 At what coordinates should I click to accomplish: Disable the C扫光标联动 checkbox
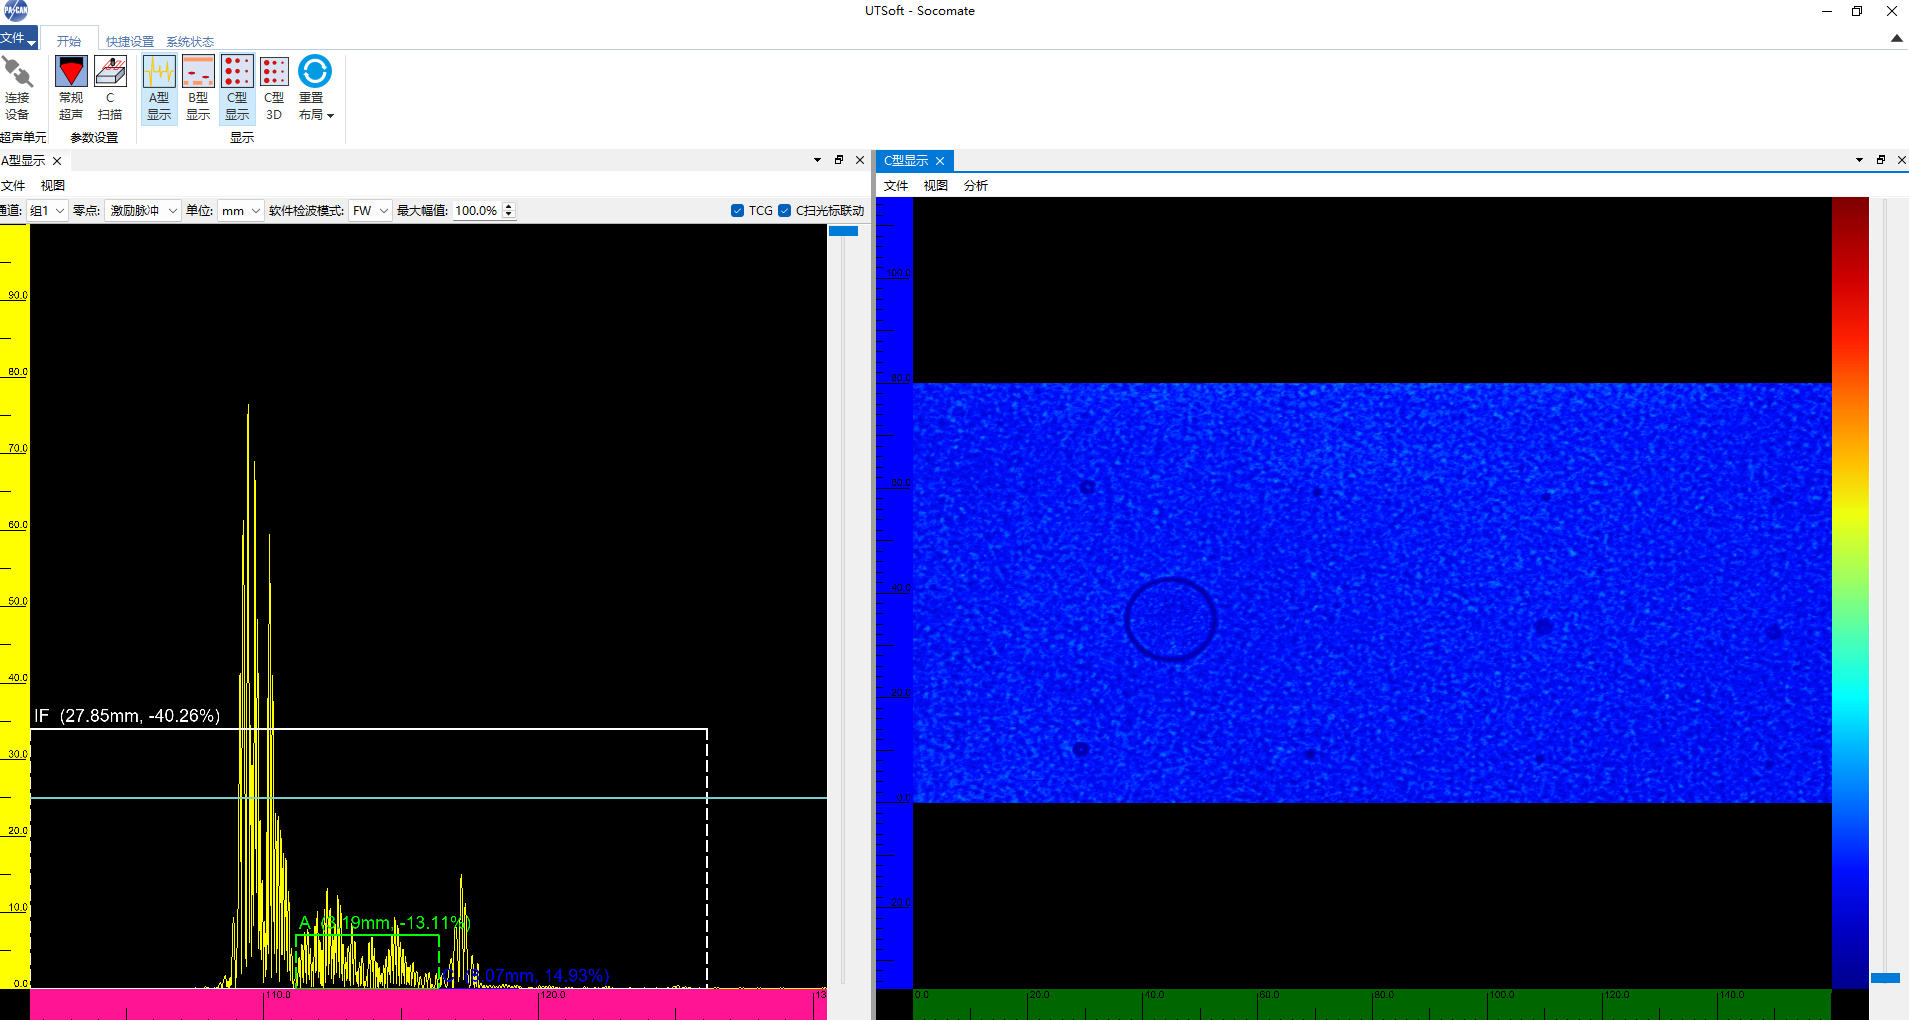785,211
